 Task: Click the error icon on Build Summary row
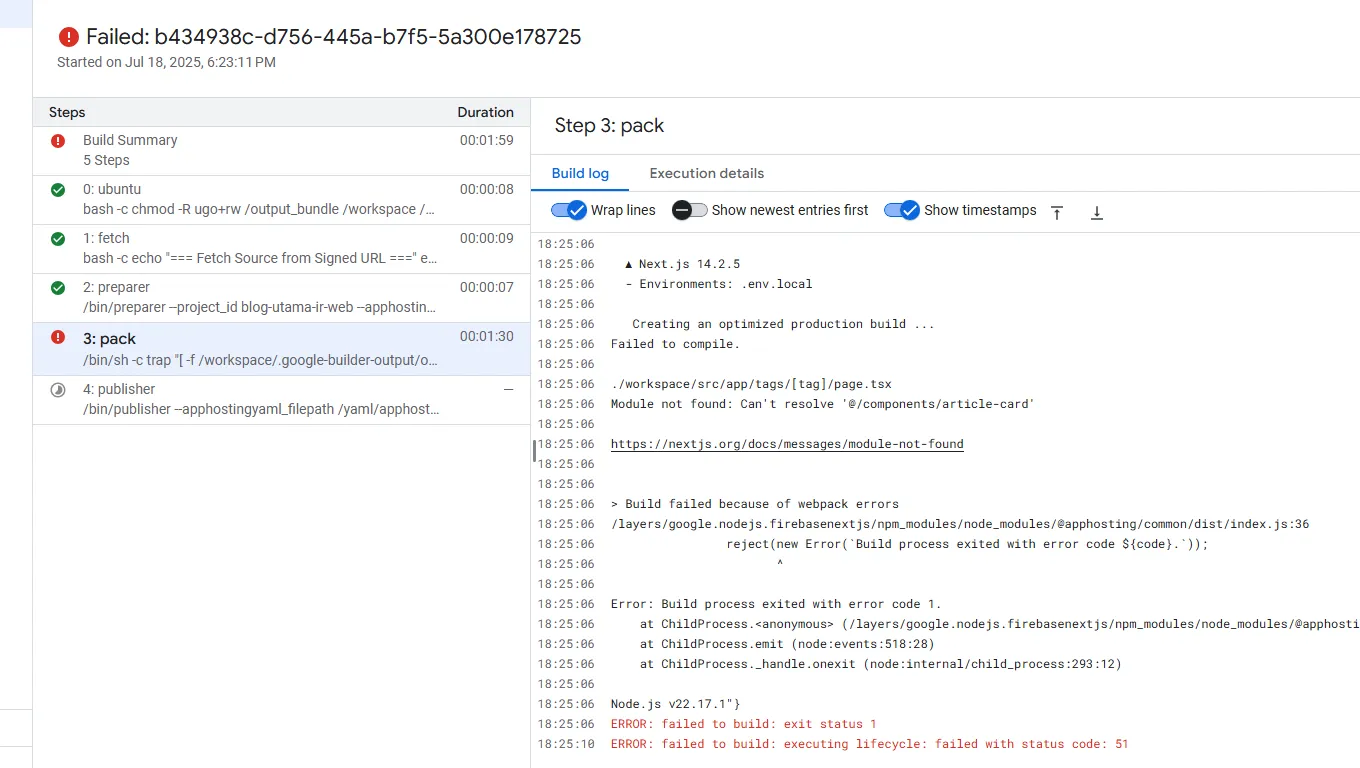click(x=58, y=140)
